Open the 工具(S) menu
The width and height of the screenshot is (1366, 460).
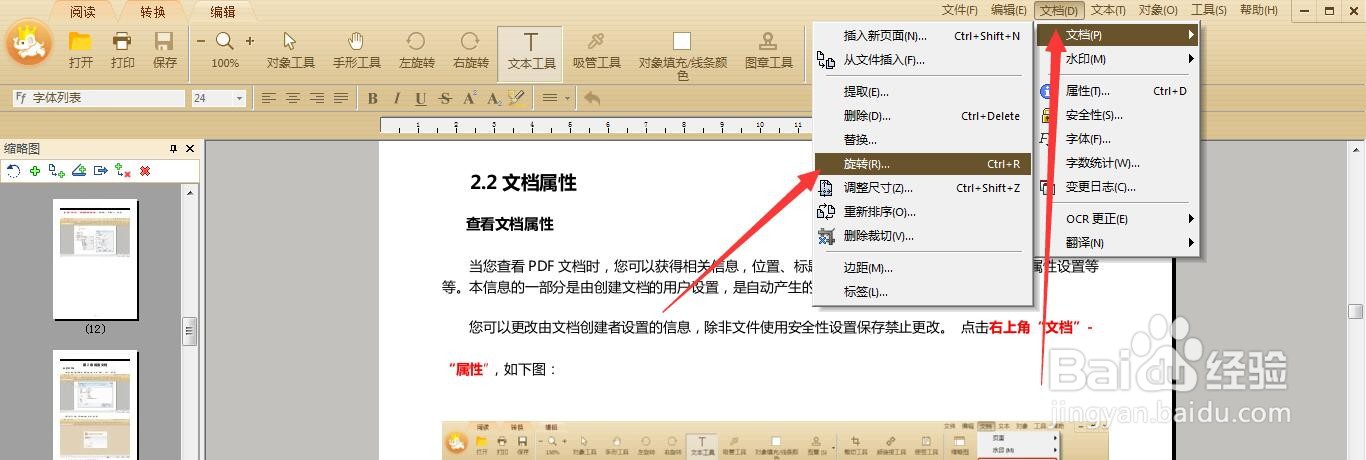coord(1209,10)
